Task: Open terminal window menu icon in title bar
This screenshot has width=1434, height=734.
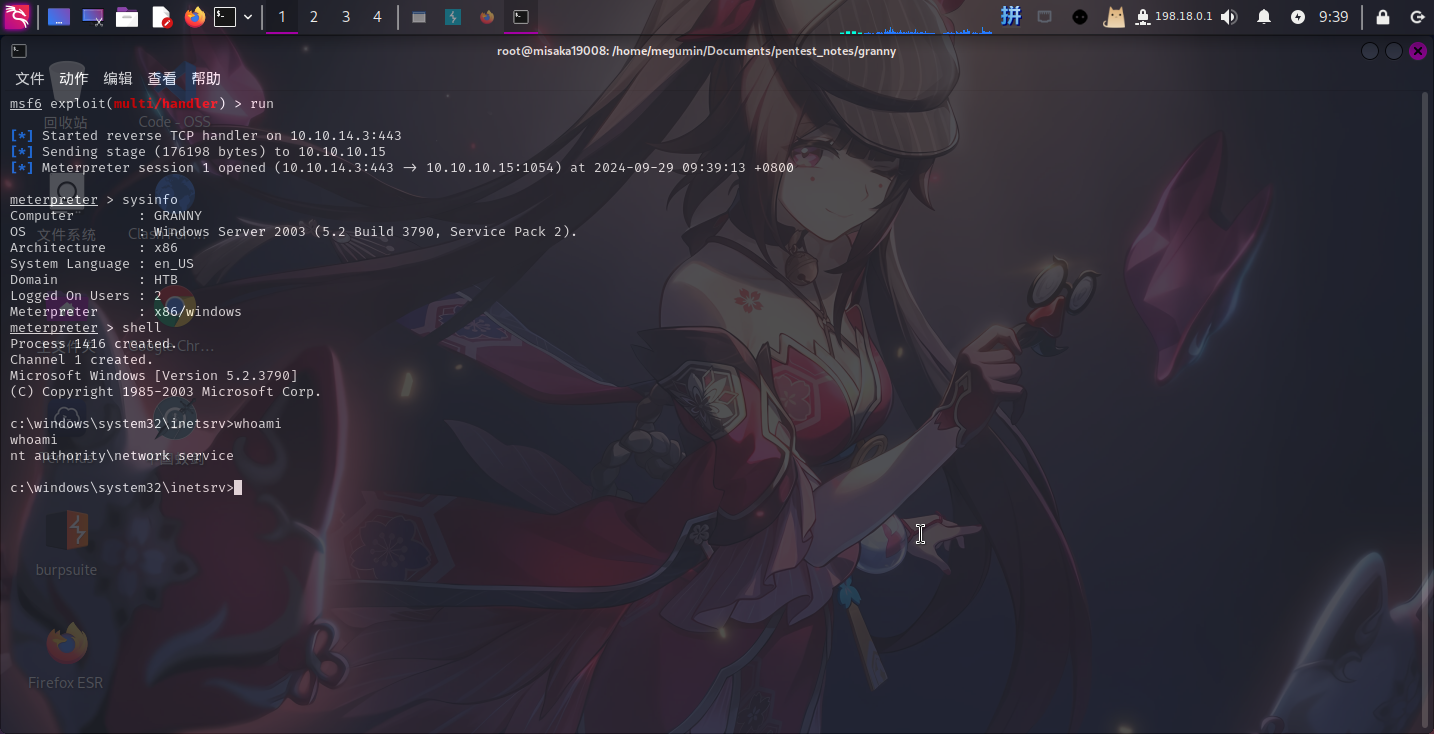Action: point(19,51)
